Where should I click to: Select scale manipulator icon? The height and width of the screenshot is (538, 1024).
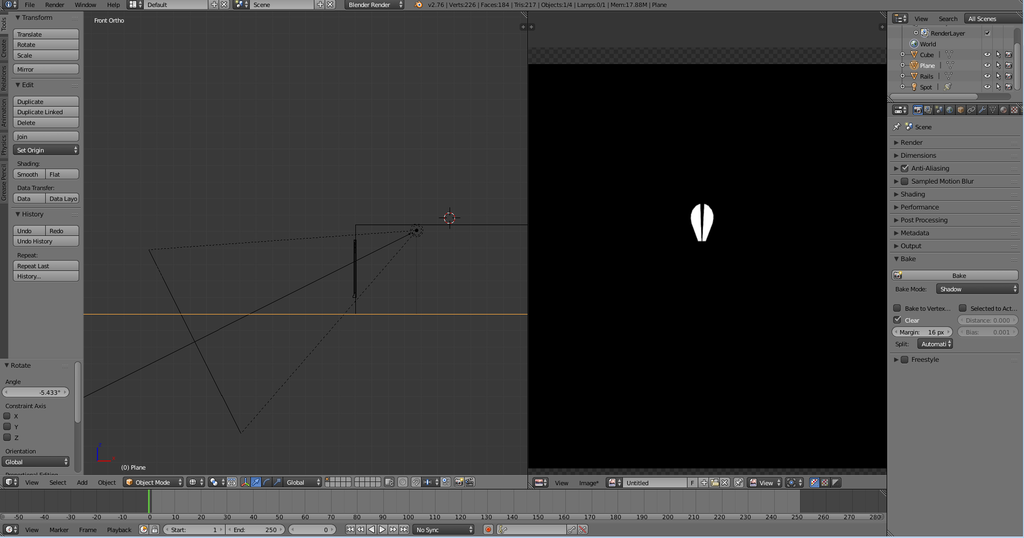pos(278,483)
